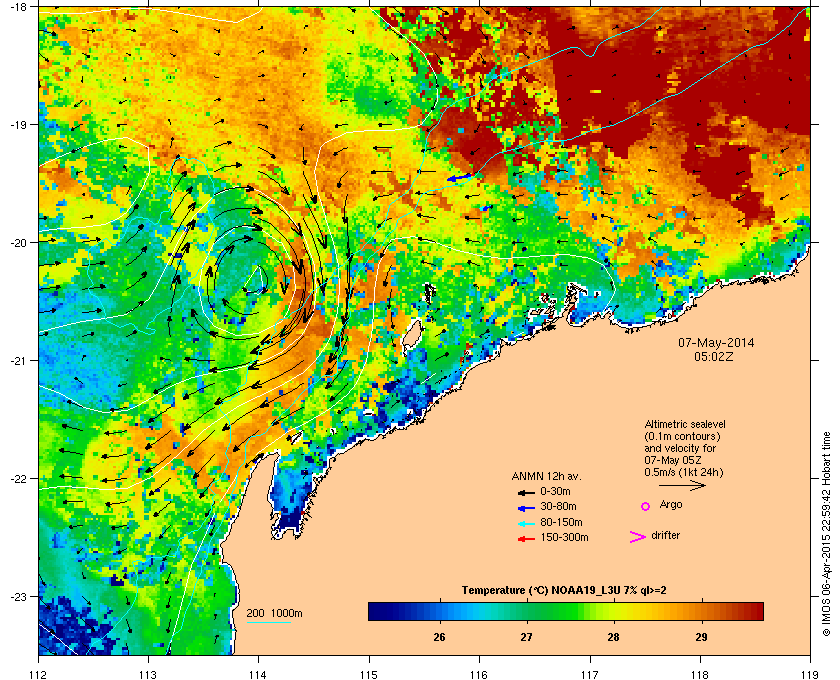Click the longitude axis label 118
840x680 pixels.
pos(700,675)
